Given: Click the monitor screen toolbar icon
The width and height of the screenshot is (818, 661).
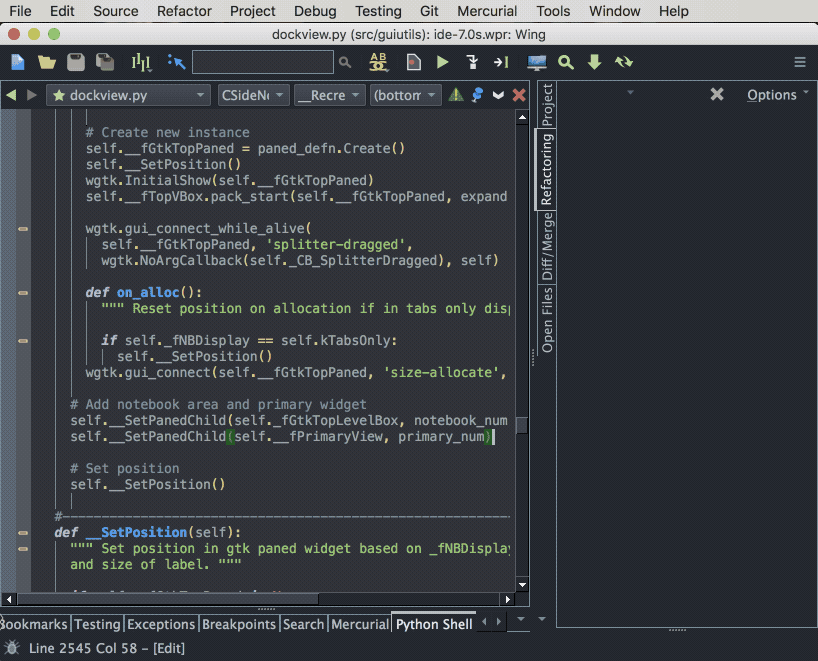Looking at the screenshot, I should 536,63.
